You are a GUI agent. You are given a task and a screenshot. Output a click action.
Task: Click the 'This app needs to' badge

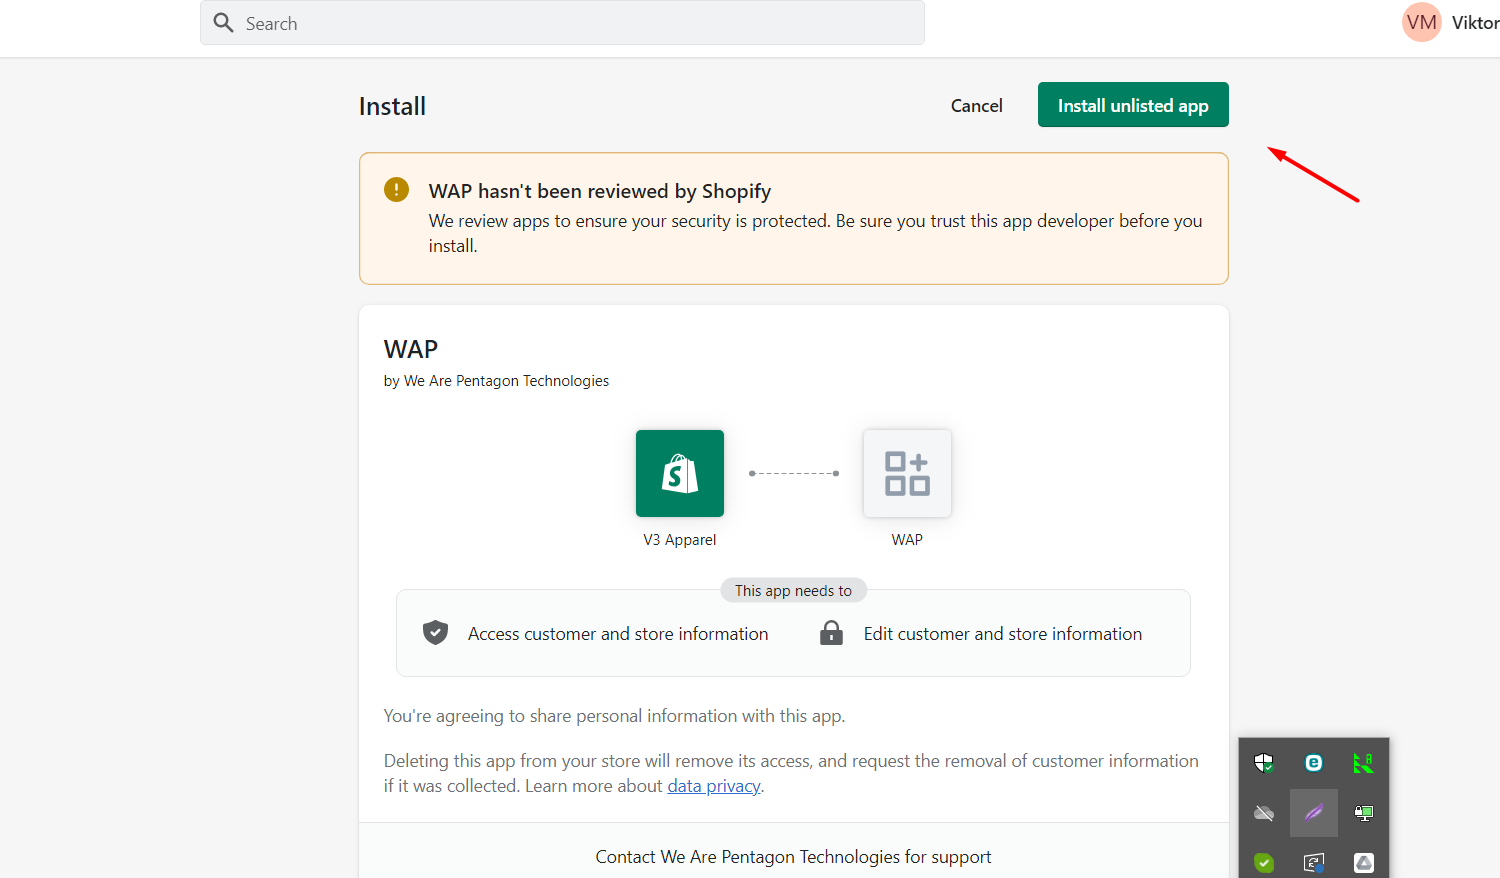coord(793,591)
